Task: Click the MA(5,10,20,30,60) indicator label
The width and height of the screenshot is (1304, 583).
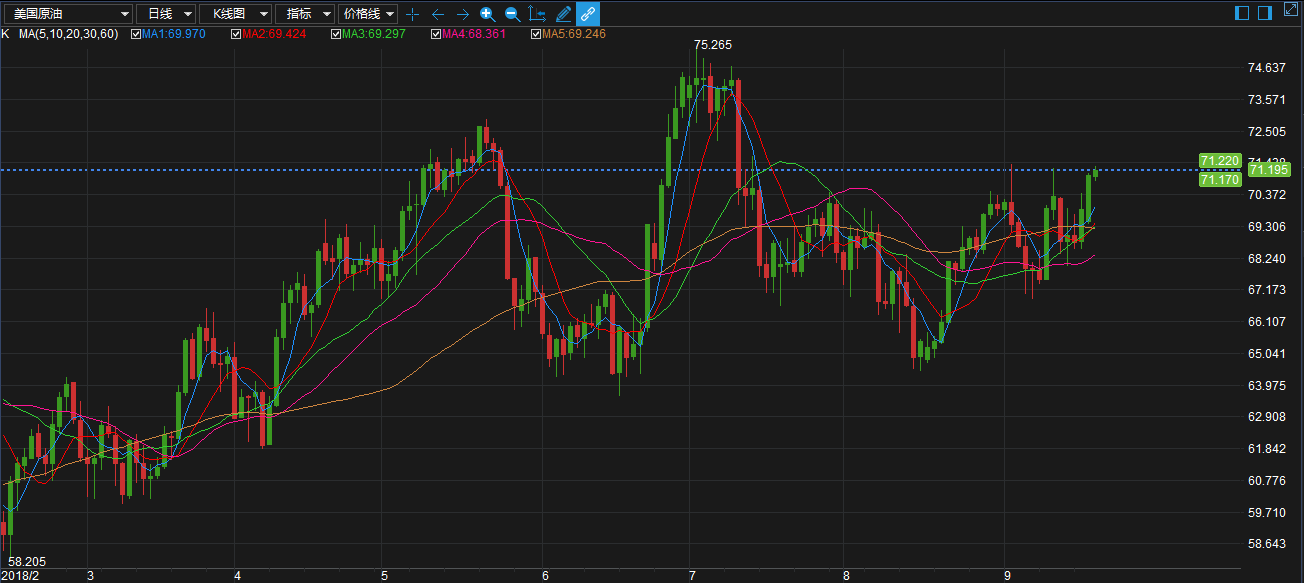Action: [68, 34]
